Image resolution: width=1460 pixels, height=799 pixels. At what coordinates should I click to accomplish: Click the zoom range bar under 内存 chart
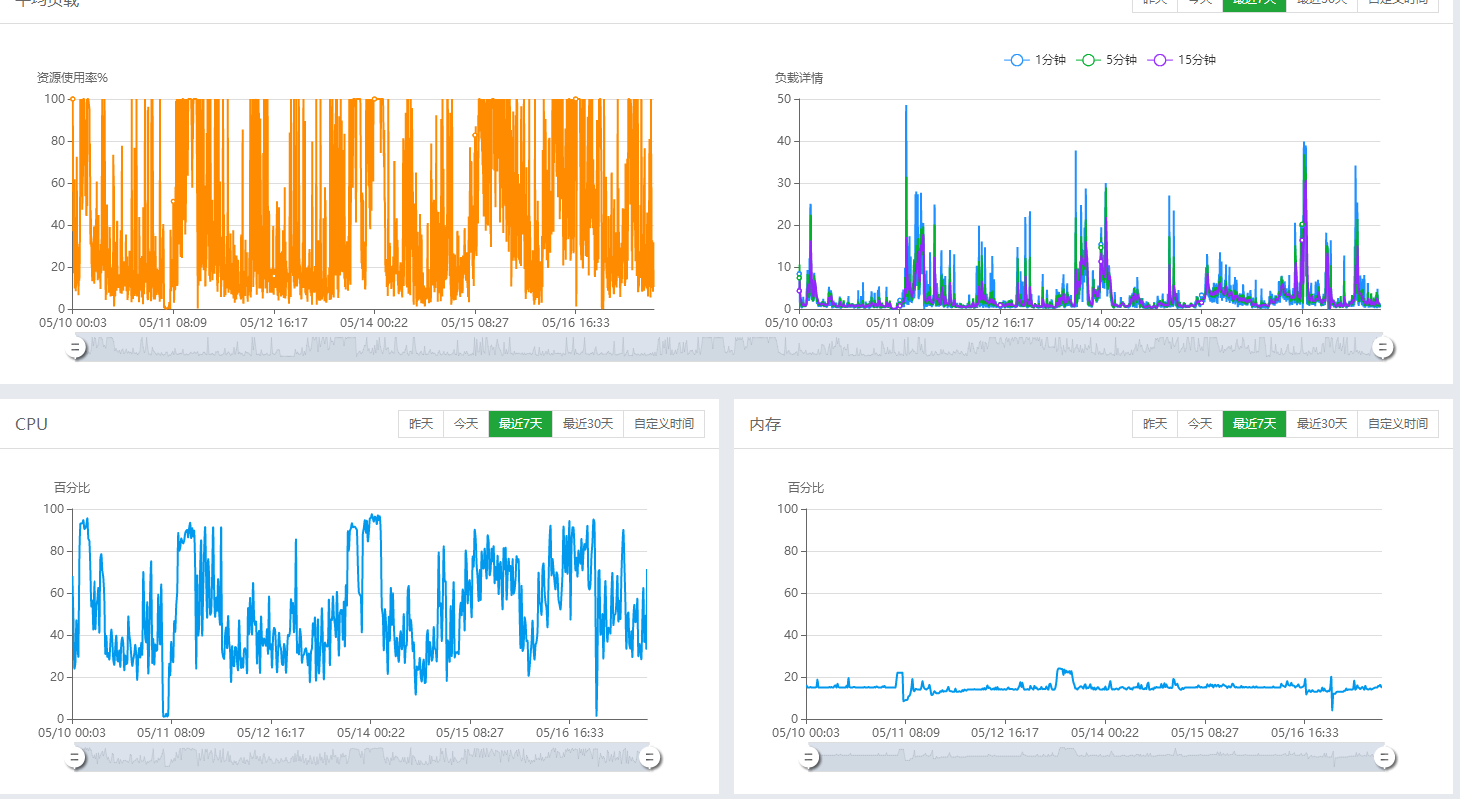pyautogui.click(x=1096, y=758)
